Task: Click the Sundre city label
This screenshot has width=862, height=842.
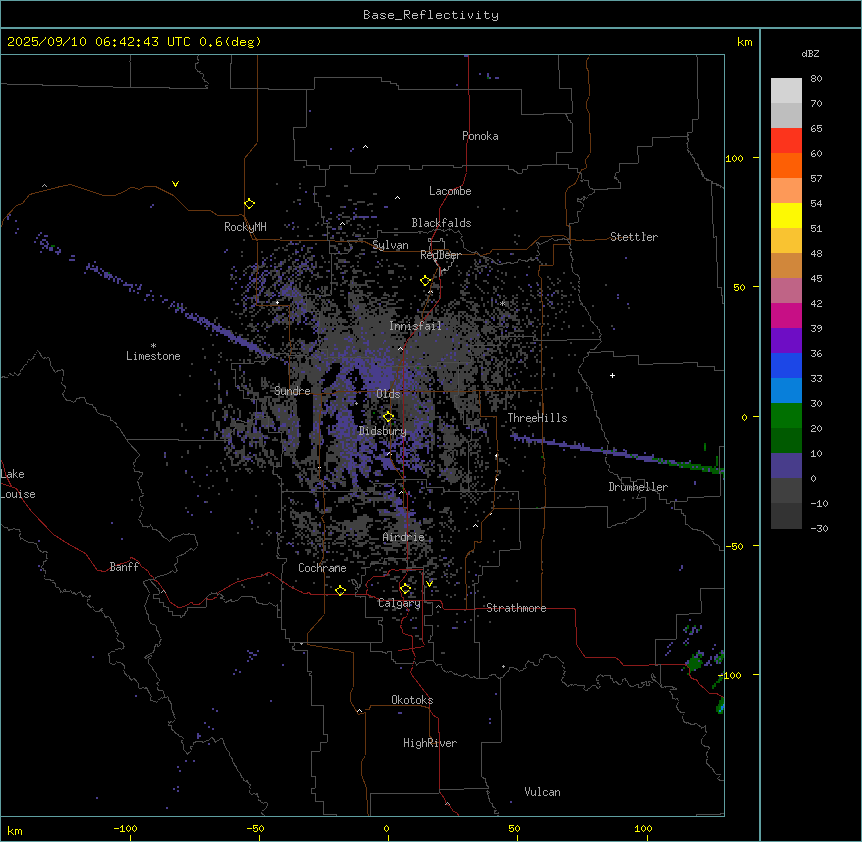Action: [x=292, y=391]
